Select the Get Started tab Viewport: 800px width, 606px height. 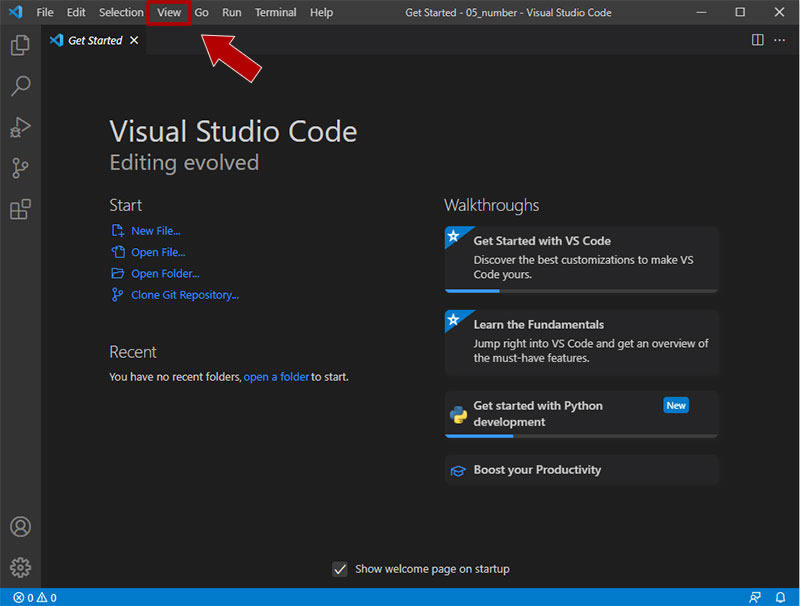click(94, 40)
